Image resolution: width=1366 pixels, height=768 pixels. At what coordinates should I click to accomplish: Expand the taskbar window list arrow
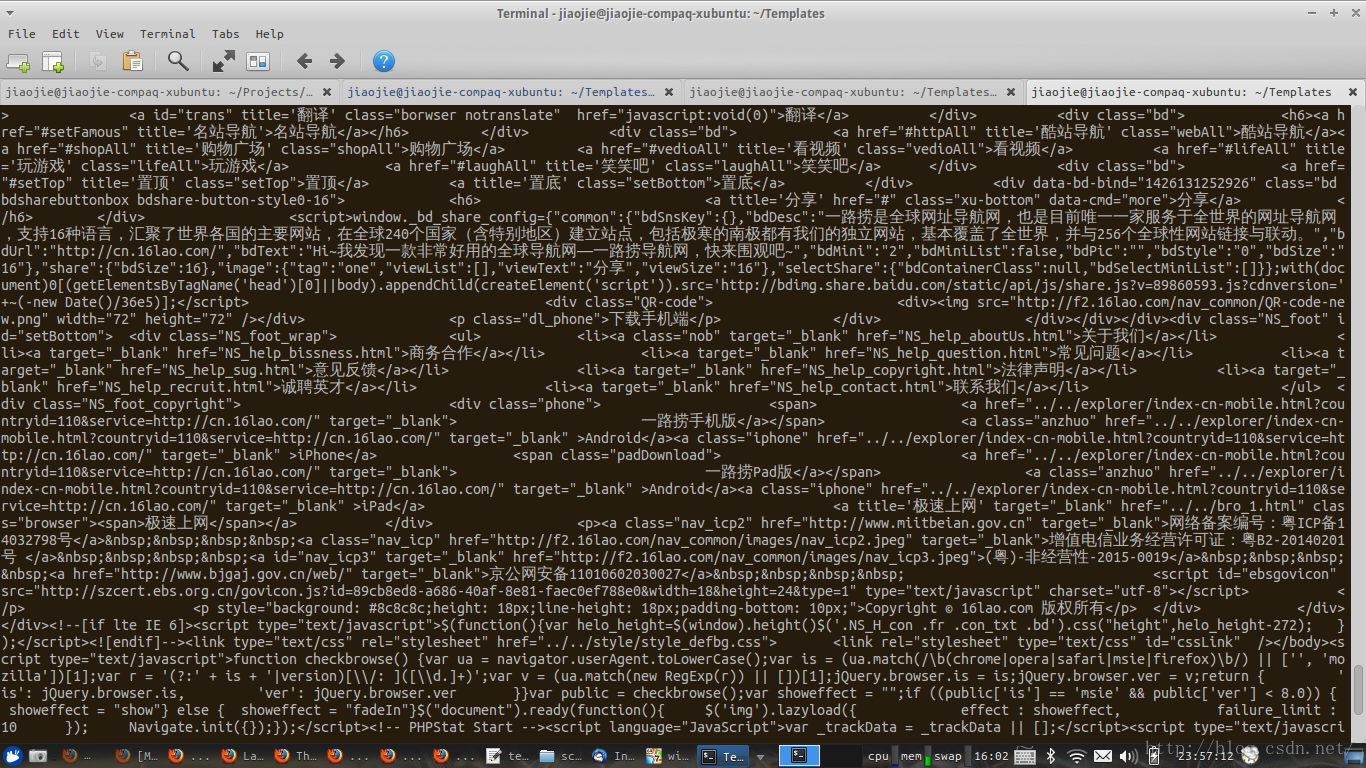click(x=760, y=756)
